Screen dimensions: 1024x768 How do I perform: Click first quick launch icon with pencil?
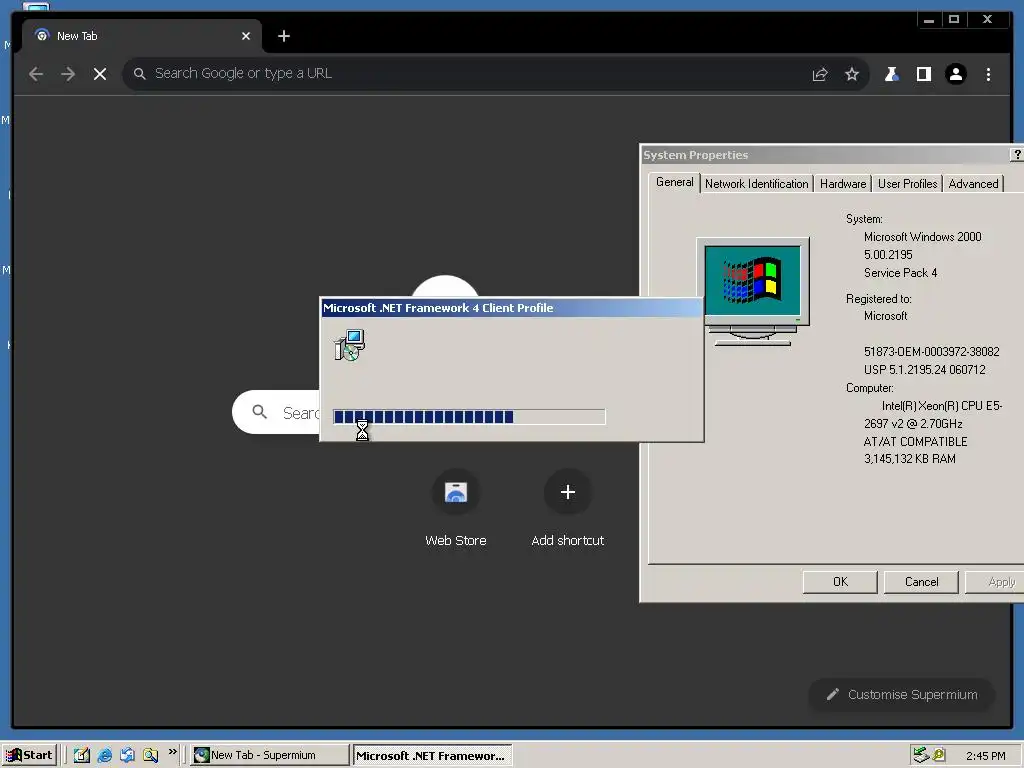82,755
